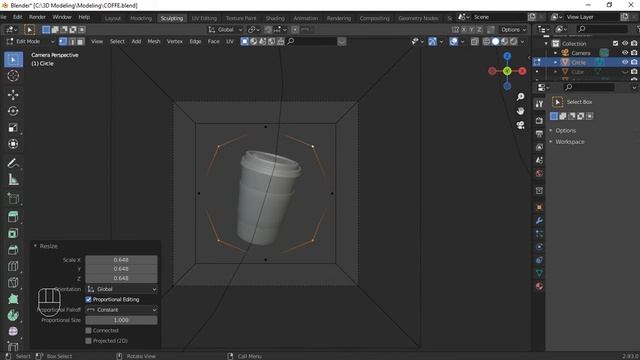Select the Knife tool
The height and width of the screenshot is (360, 640).
tap(13, 282)
